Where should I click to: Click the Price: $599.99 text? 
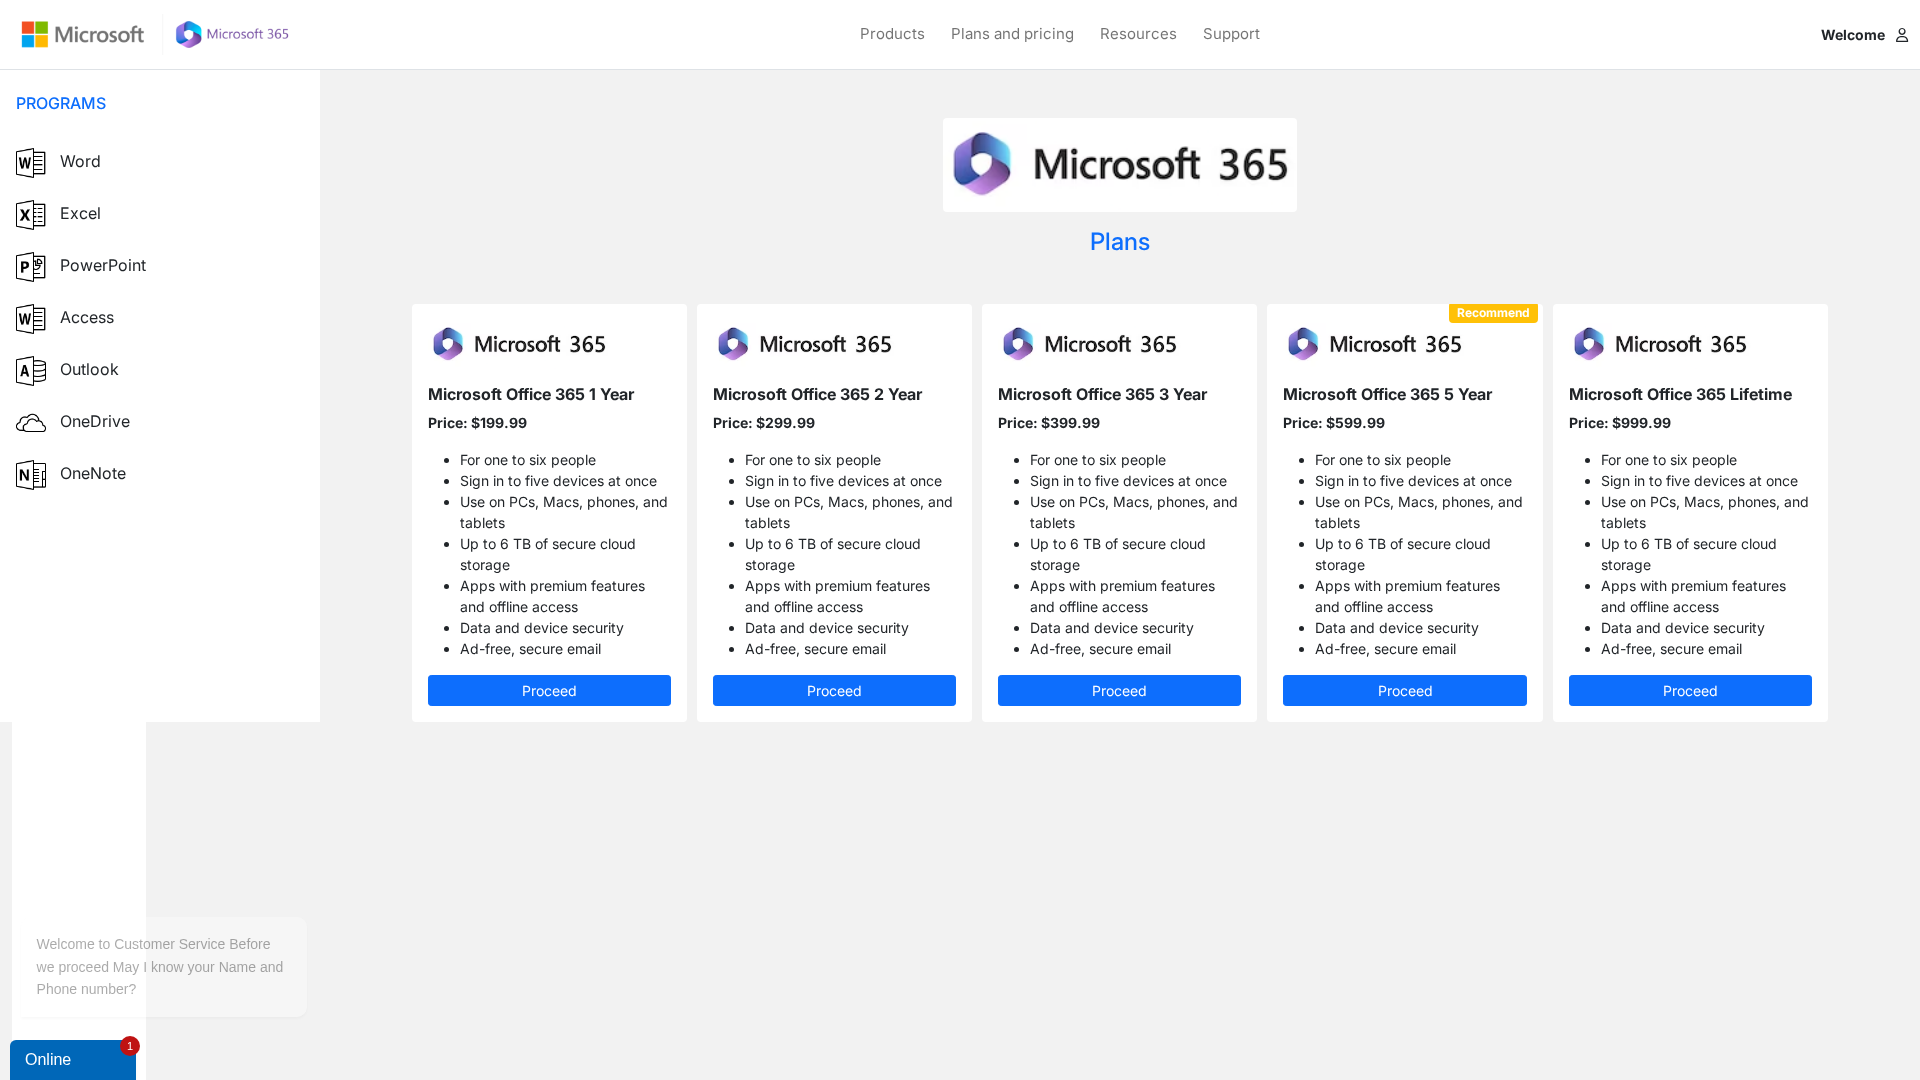pos(1334,423)
